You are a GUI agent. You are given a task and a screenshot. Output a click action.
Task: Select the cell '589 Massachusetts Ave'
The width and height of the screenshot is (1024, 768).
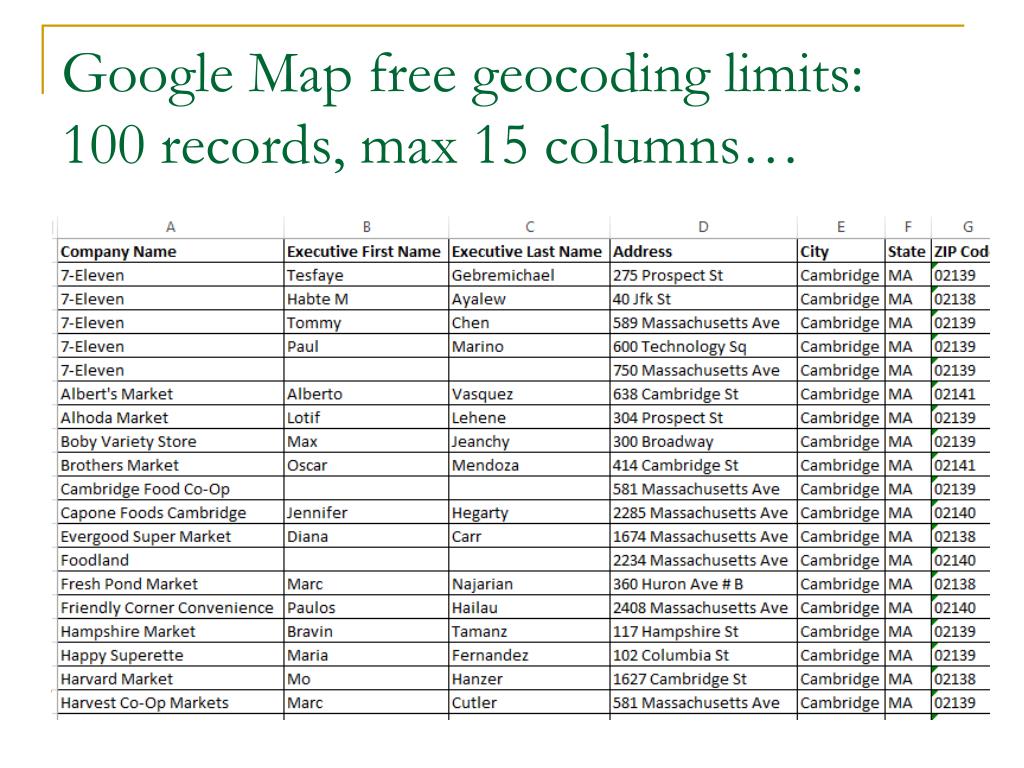tap(703, 323)
